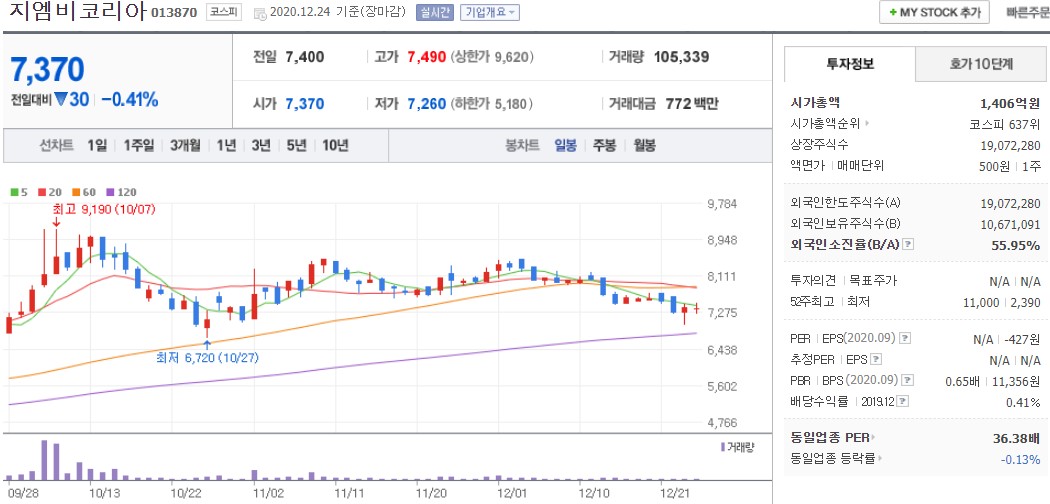Click the 상장주식수 19,072,280 value
Image resolution: width=1050 pixels, height=504 pixels.
[x=1009, y=145]
